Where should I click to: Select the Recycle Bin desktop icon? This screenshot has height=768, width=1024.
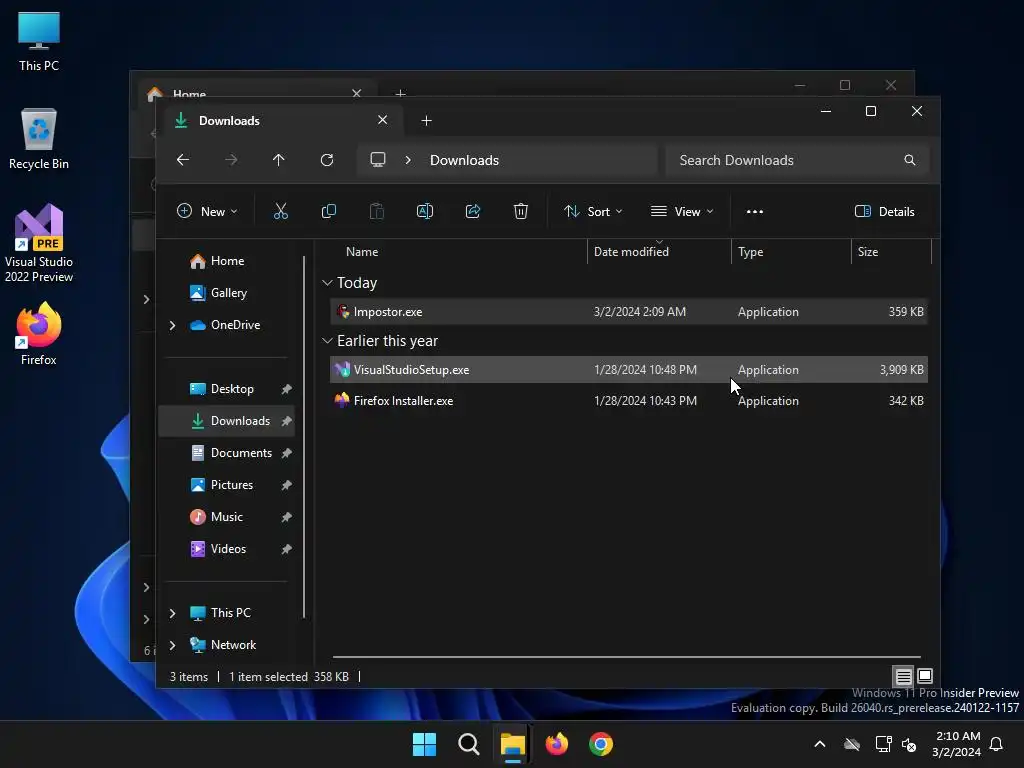(39, 139)
